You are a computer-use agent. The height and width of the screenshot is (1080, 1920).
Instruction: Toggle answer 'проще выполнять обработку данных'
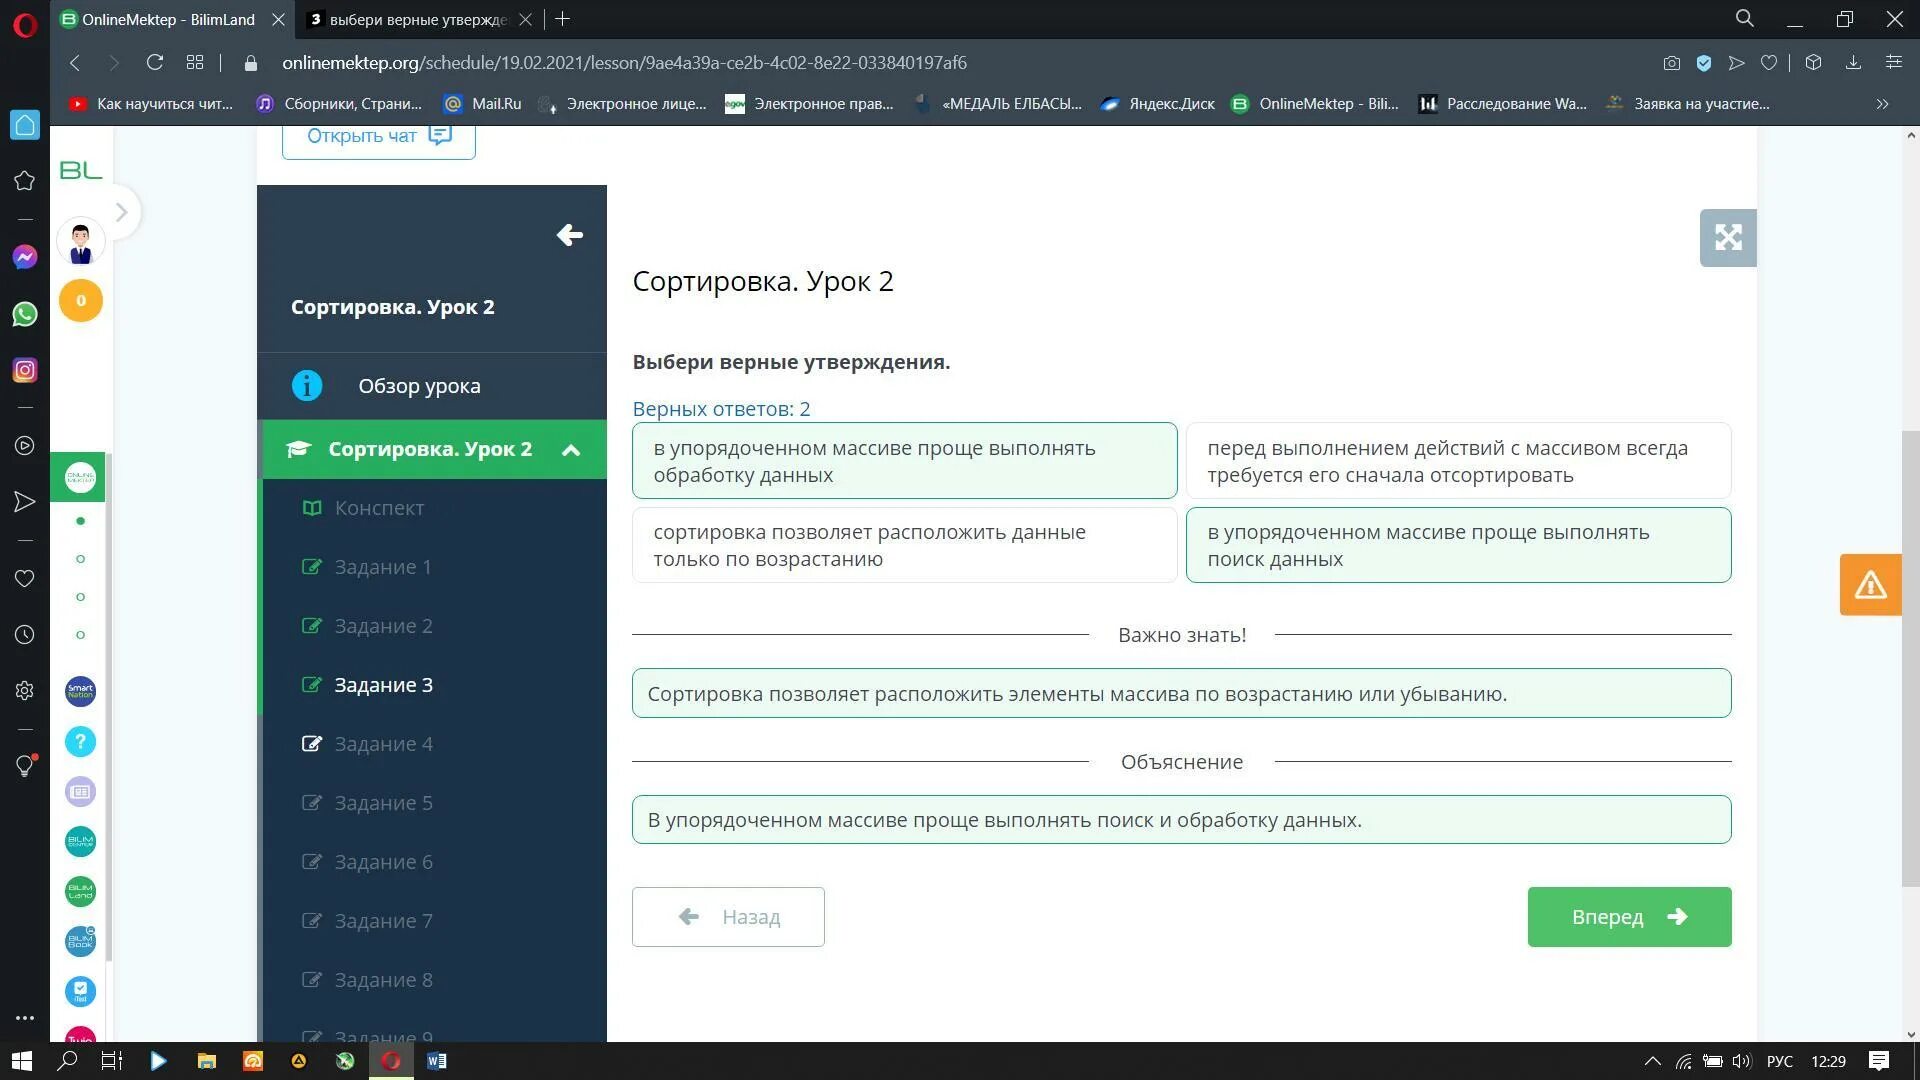tap(904, 461)
